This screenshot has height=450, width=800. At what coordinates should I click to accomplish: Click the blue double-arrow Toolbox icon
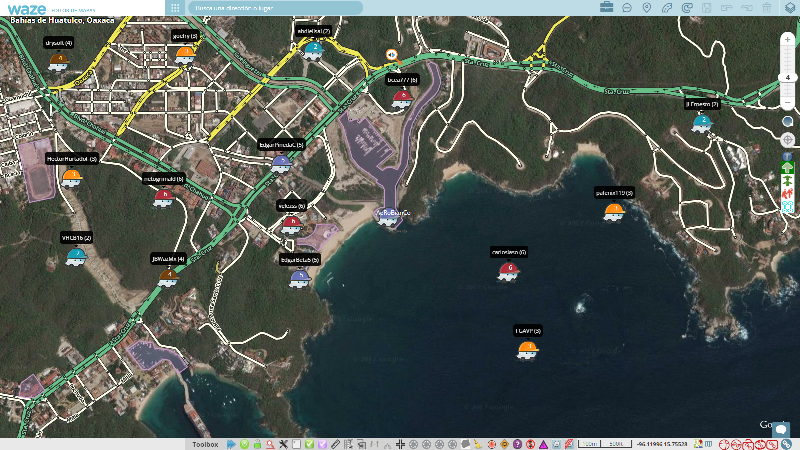click(x=231, y=444)
